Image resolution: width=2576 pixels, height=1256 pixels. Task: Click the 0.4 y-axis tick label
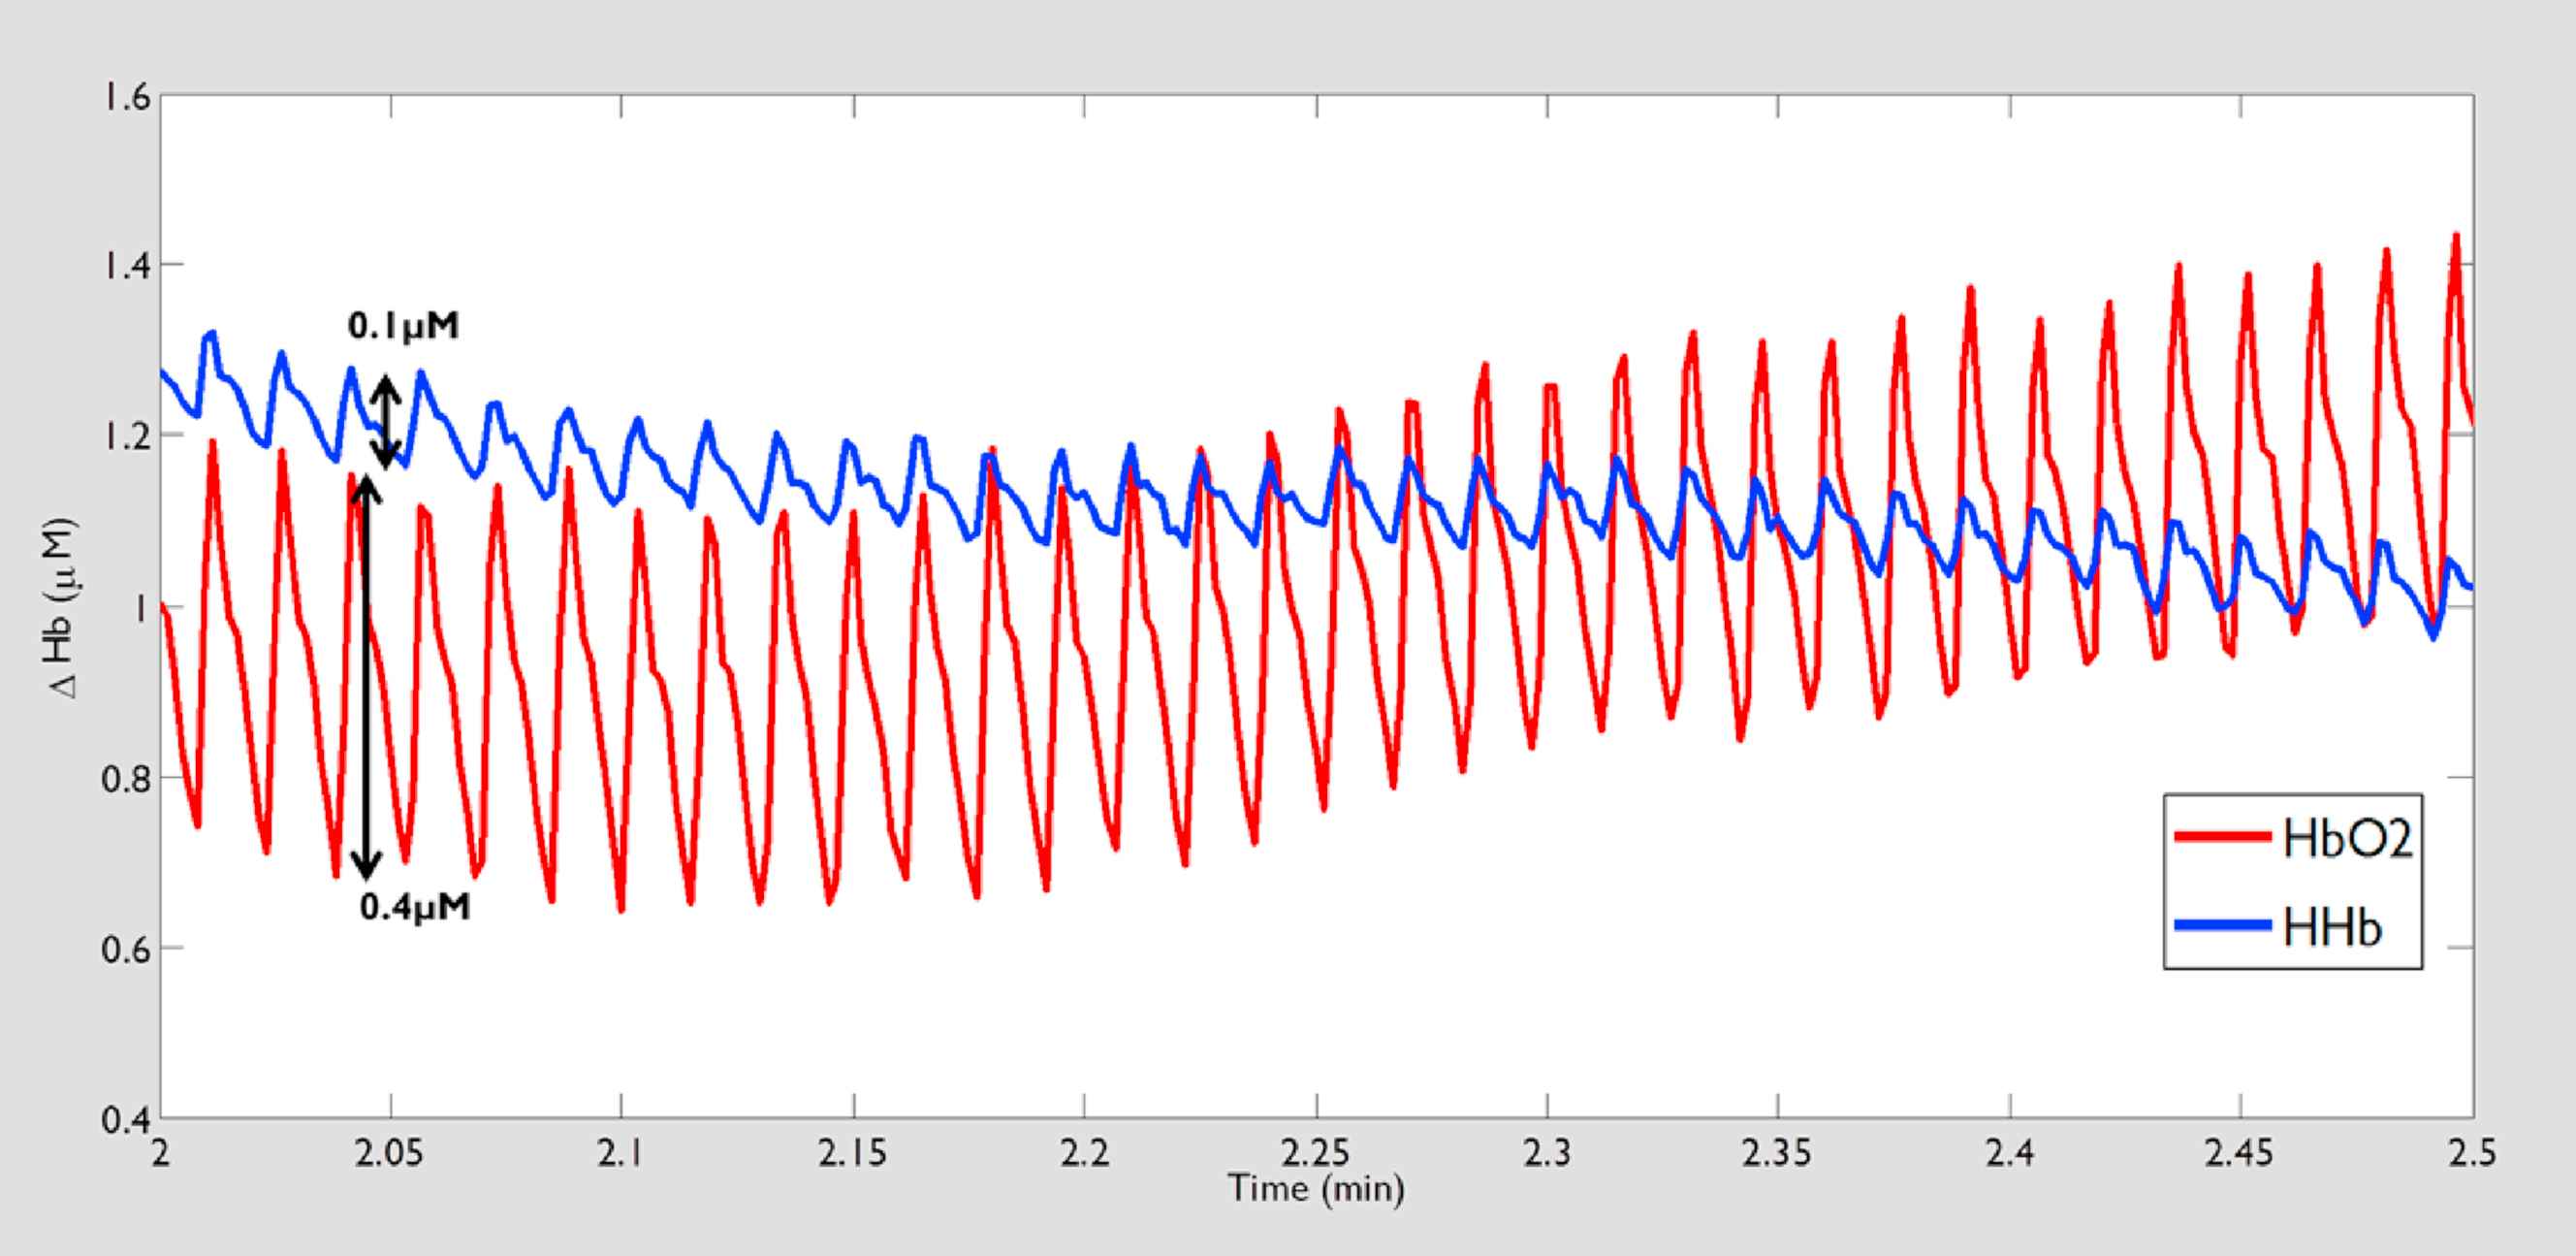click(x=126, y=1120)
